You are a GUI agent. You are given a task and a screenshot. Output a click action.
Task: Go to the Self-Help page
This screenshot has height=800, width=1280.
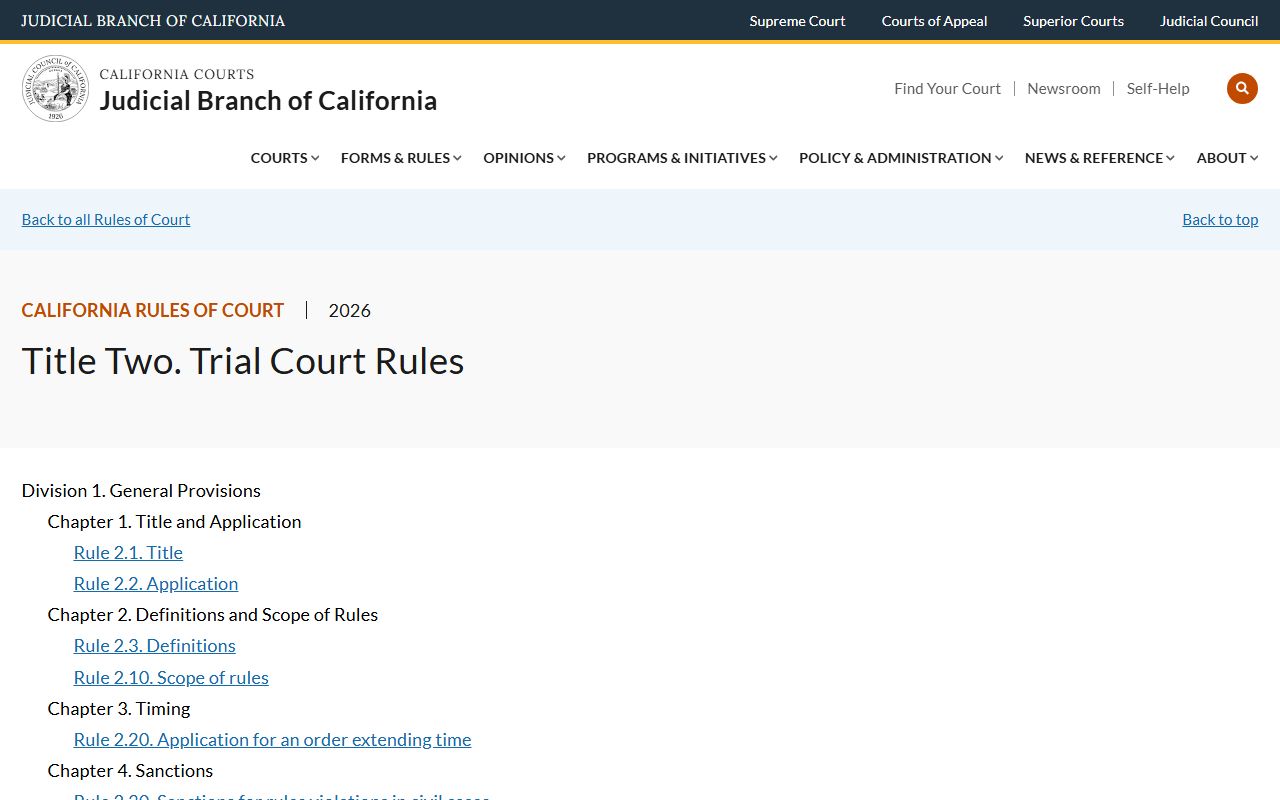coord(1158,89)
